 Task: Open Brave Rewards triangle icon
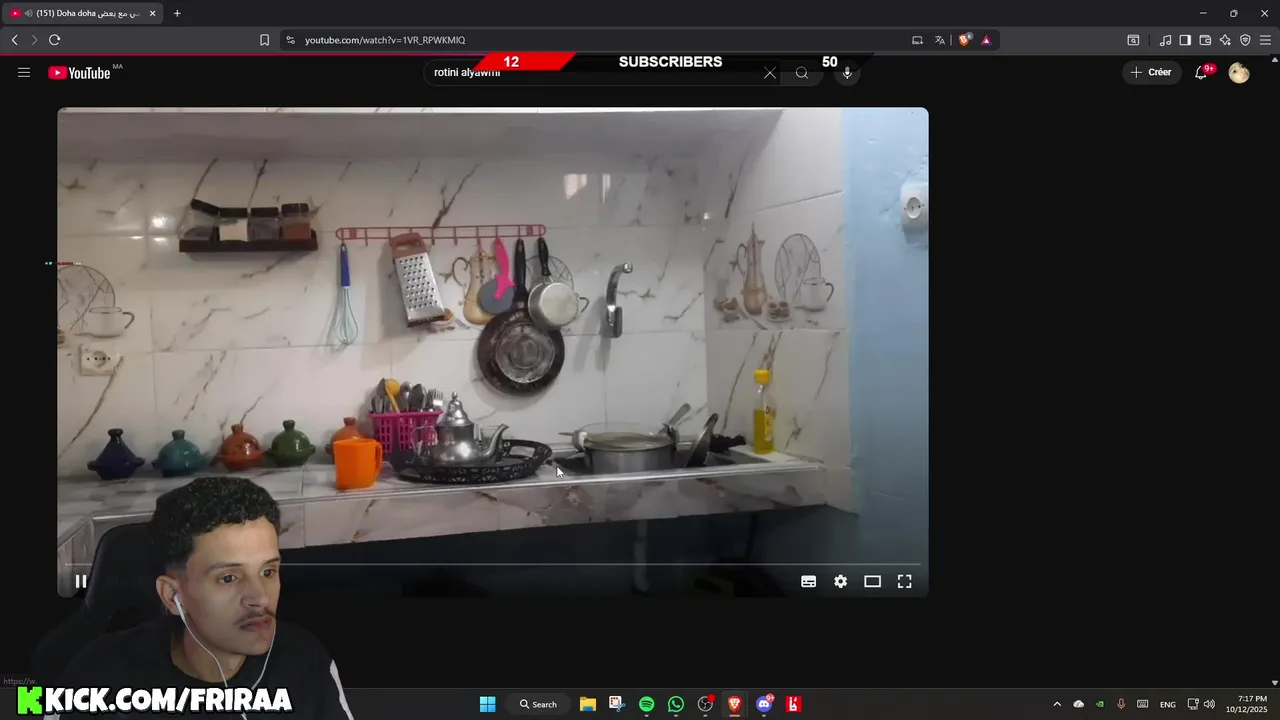coord(986,40)
